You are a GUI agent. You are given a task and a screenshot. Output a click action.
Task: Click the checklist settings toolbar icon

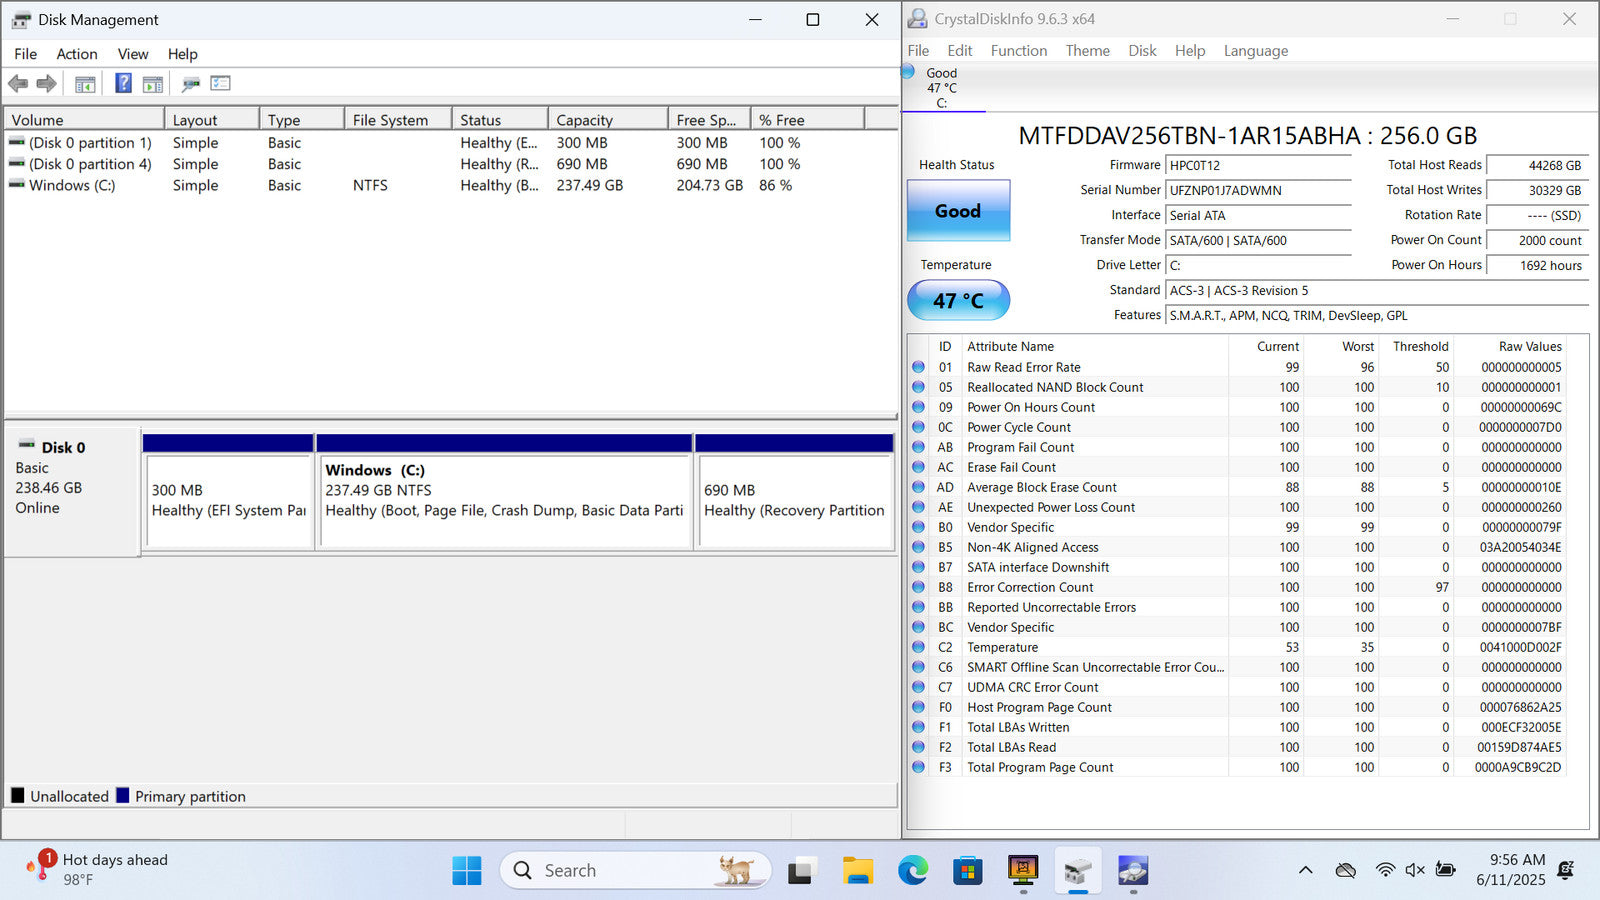221,84
